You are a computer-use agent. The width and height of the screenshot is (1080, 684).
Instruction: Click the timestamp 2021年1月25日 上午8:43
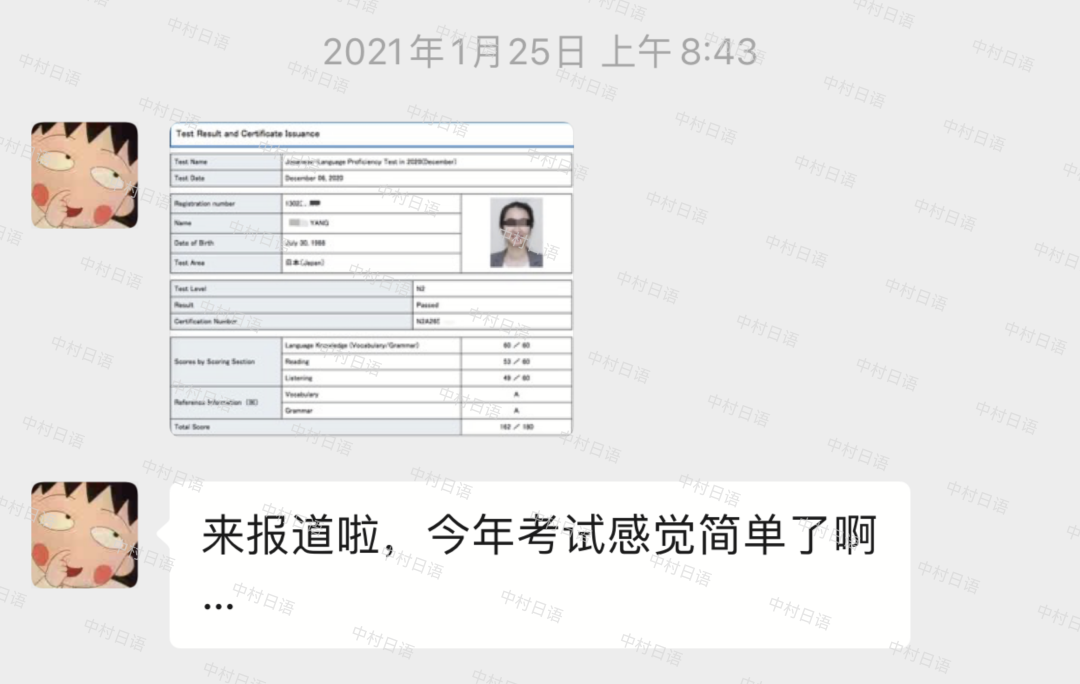(x=538, y=52)
